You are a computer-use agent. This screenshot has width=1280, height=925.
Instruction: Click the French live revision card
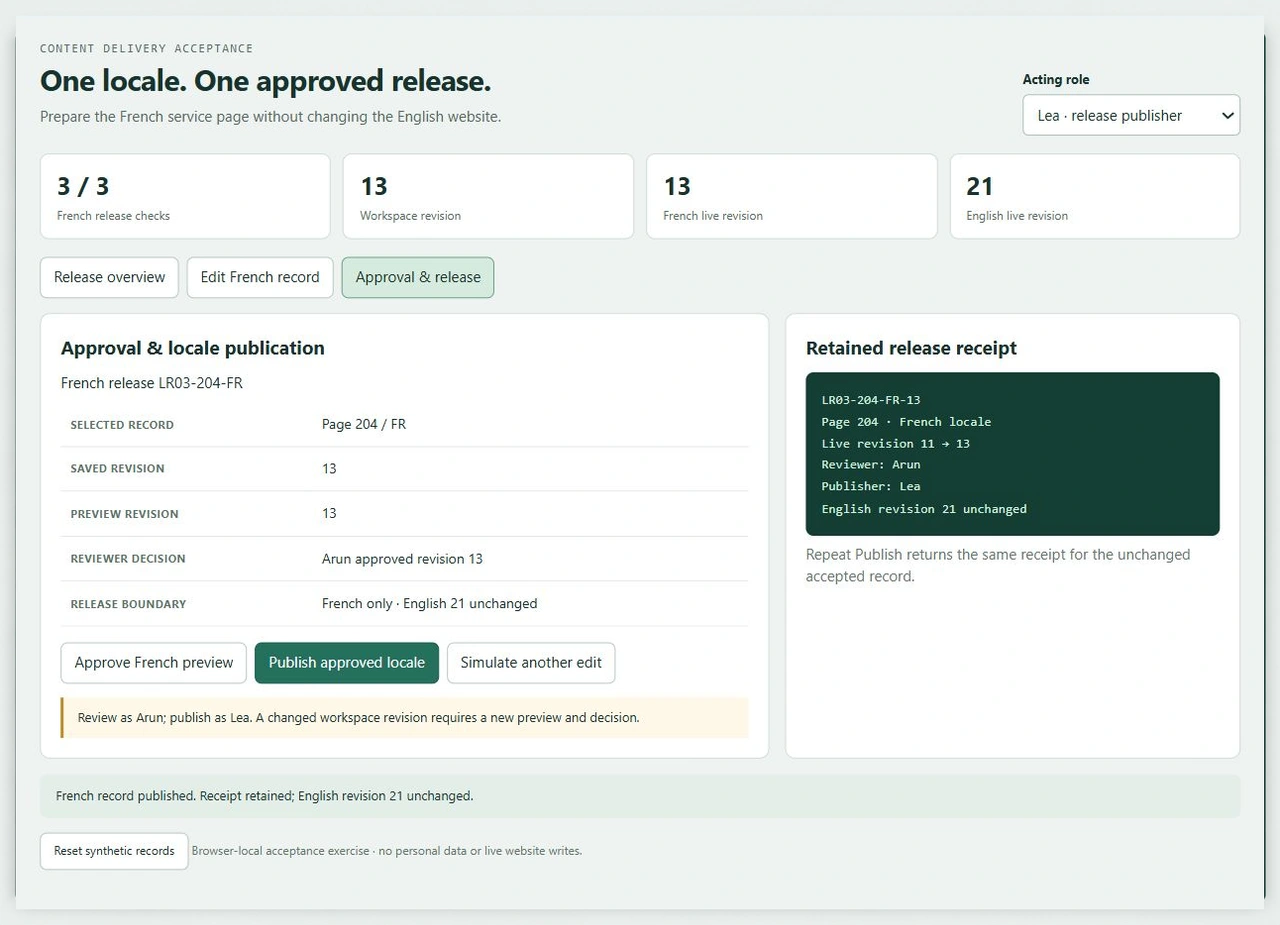(792, 196)
